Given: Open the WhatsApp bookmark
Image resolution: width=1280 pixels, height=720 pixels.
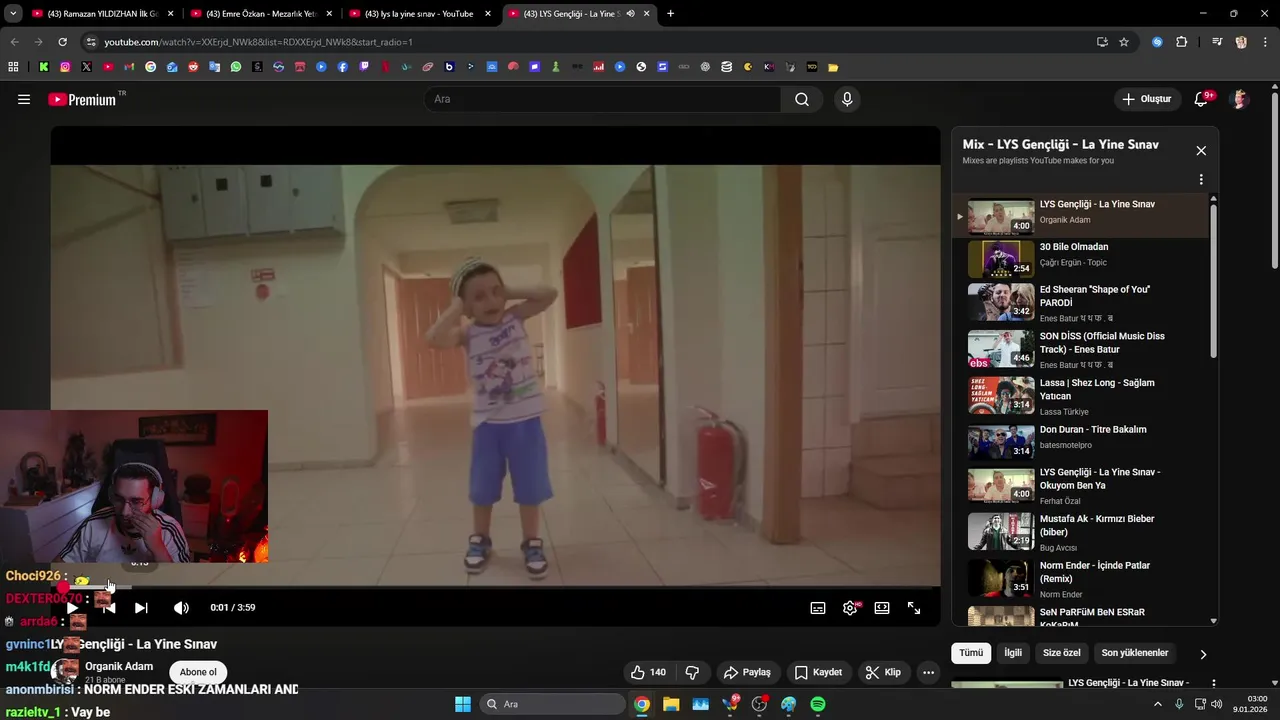Looking at the screenshot, I should click(x=236, y=67).
